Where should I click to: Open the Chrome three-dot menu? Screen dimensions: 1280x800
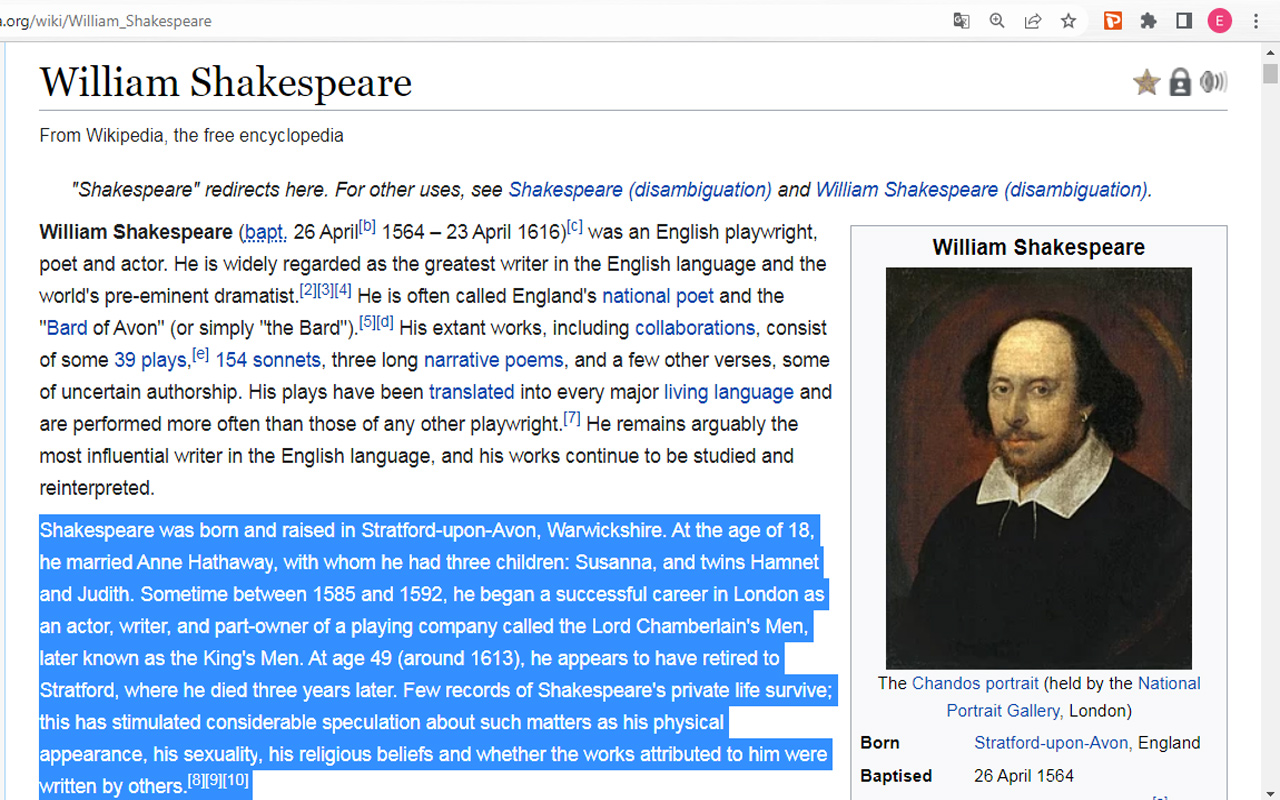click(1256, 20)
